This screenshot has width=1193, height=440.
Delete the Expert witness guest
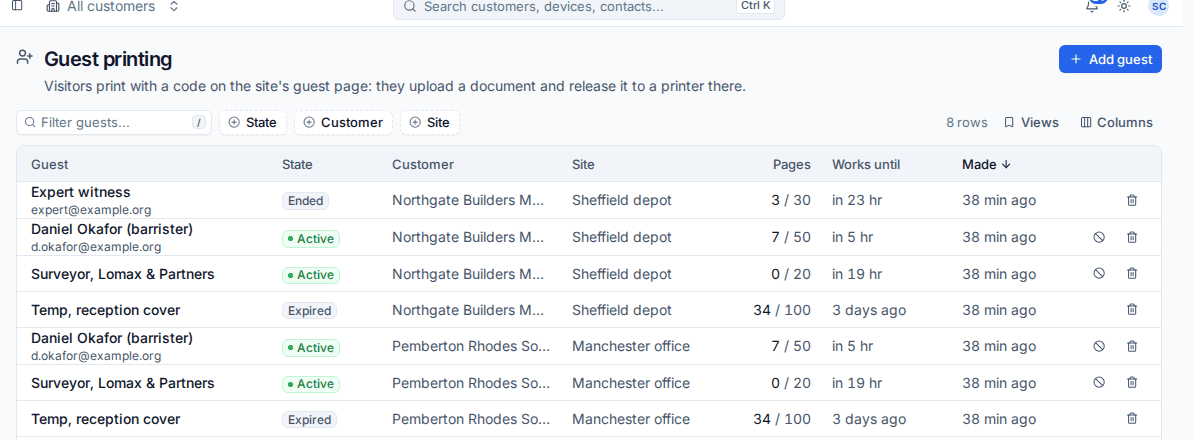pyautogui.click(x=1131, y=200)
